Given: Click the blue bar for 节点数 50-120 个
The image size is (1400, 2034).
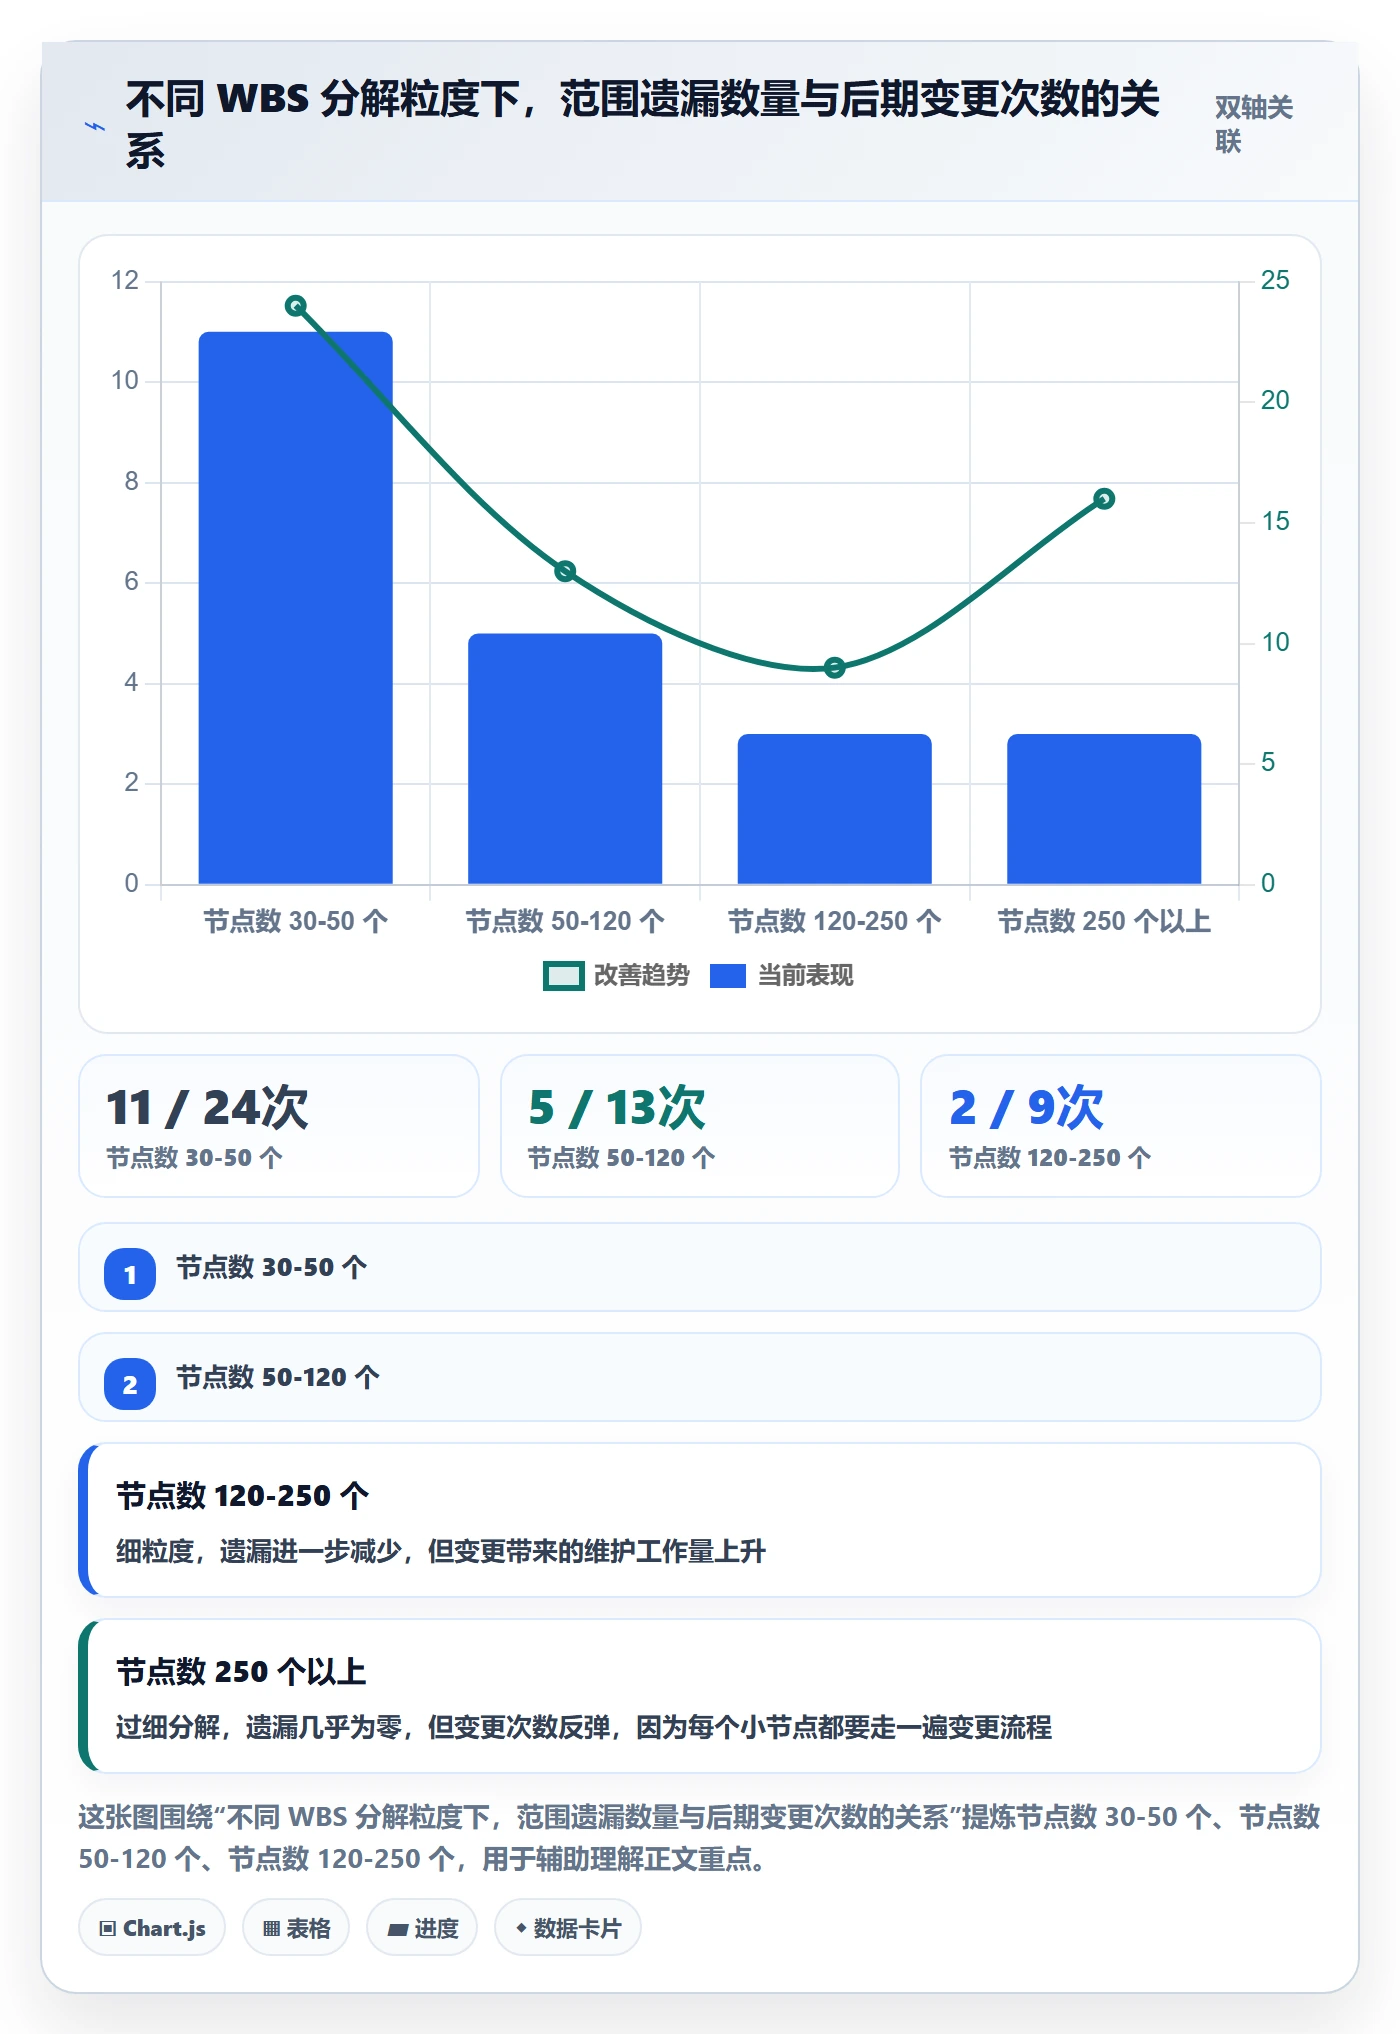Looking at the screenshot, I should (x=565, y=759).
